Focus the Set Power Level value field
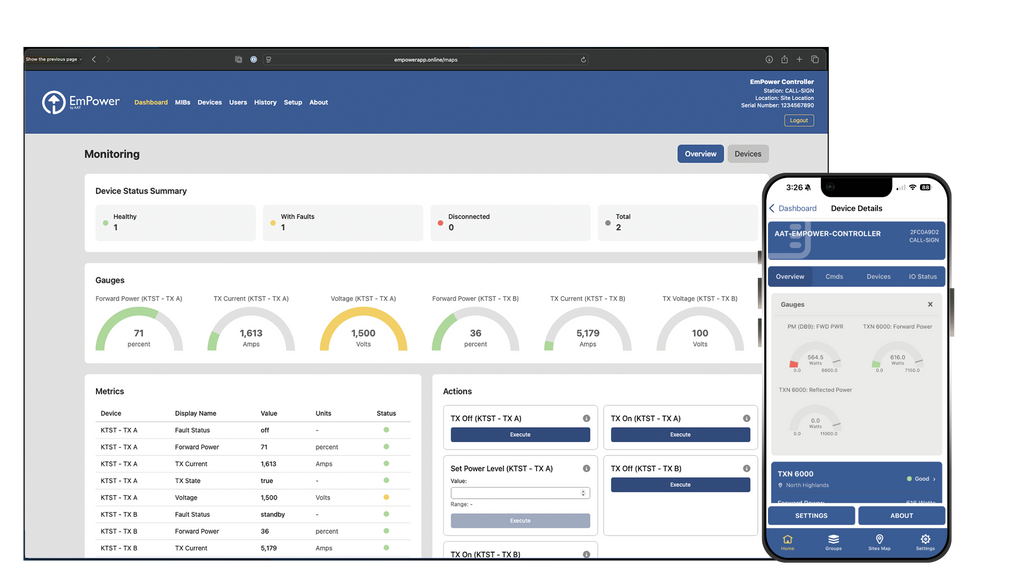The width and height of the screenshot is (1024, 576). pos(520,493)
